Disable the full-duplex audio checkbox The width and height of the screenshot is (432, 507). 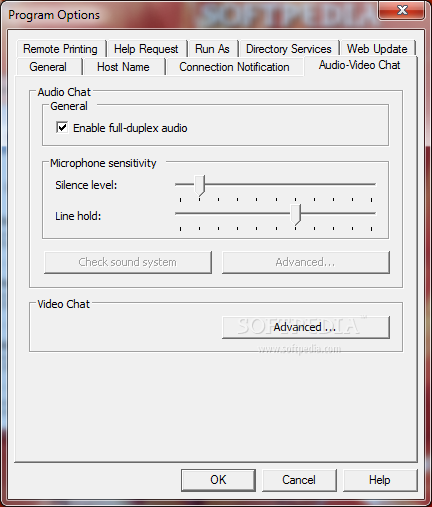[62, 128]
